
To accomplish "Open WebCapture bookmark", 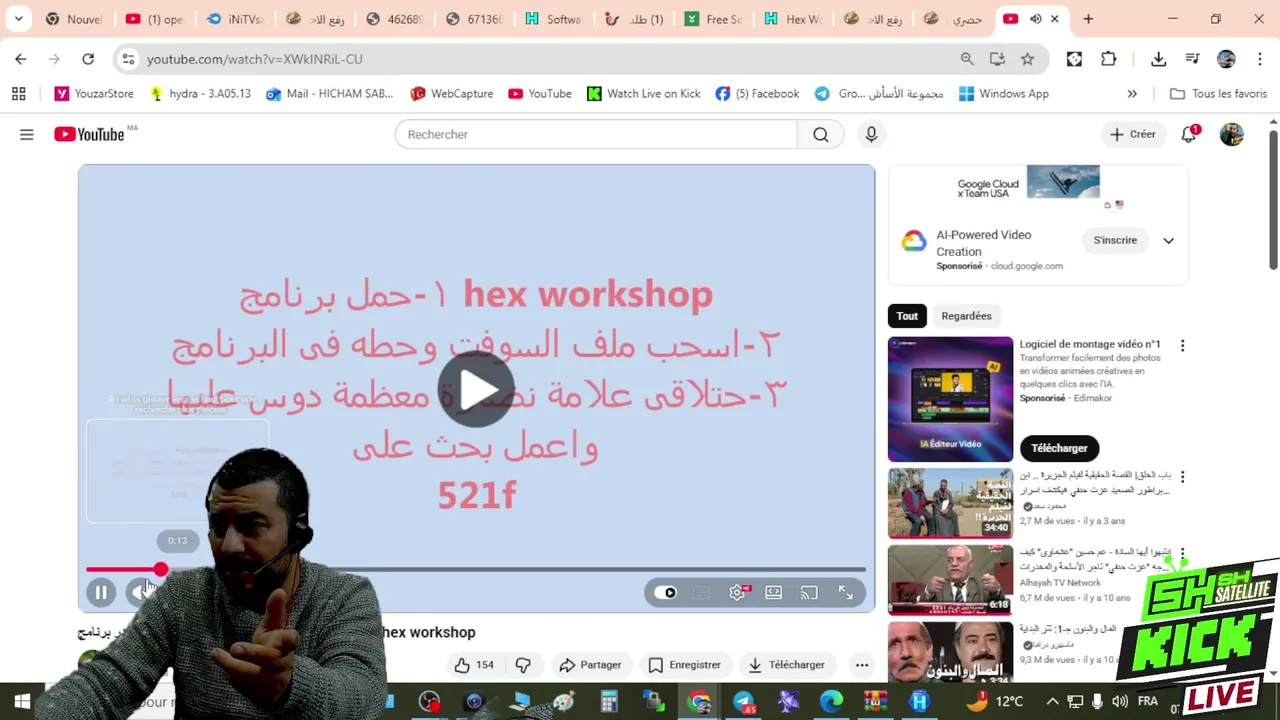I will click(x=451, y=94).
